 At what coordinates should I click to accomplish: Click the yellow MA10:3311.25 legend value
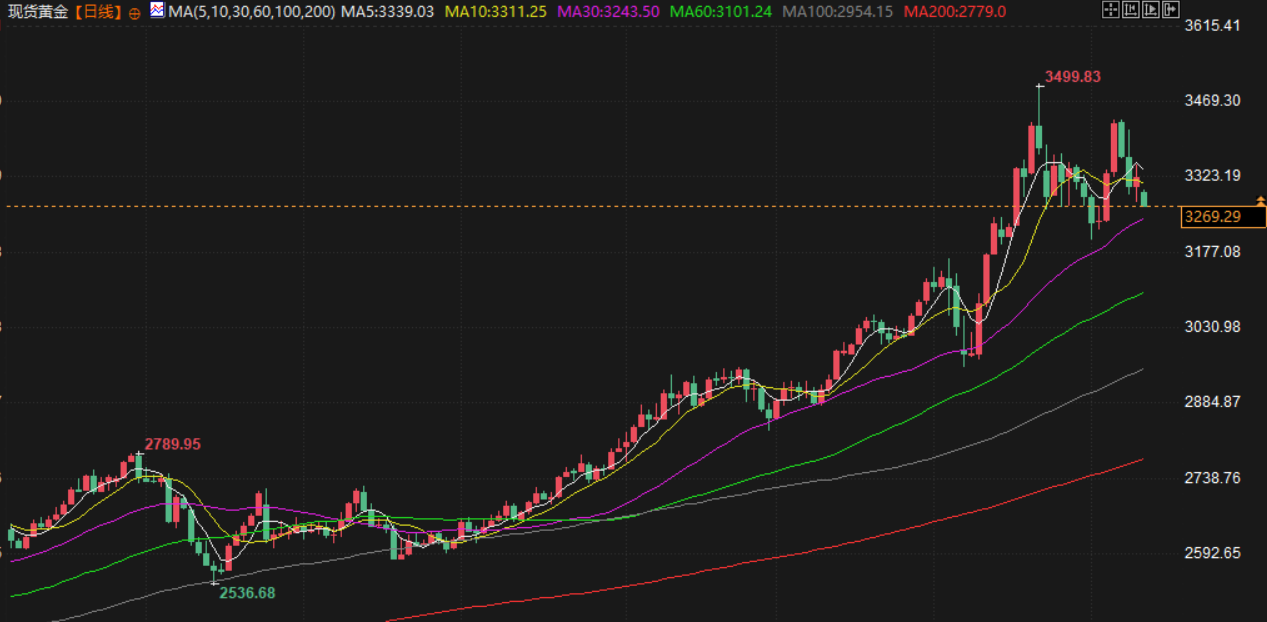click(x=497, y=12)
